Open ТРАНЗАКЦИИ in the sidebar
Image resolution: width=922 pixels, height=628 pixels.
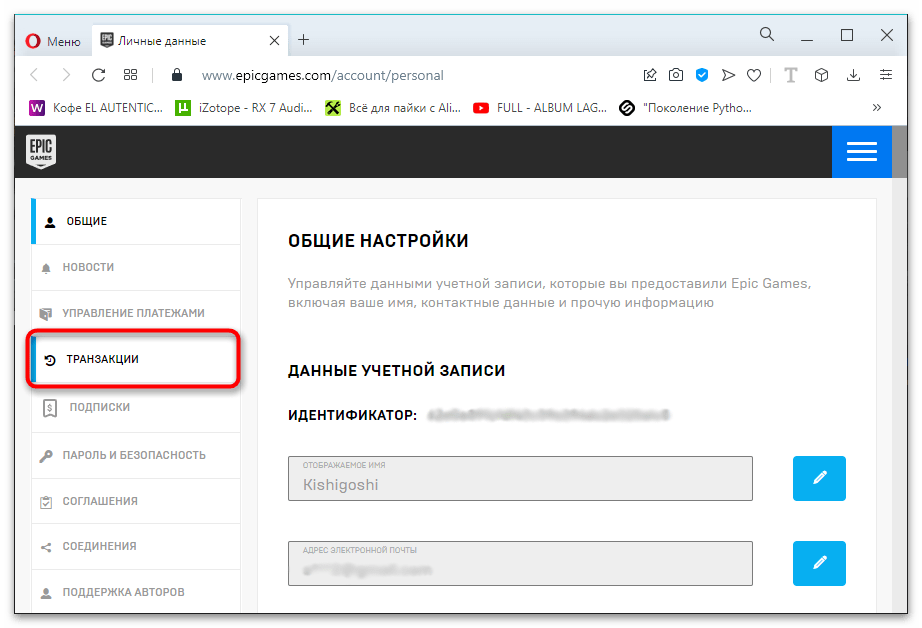tap(136, 359)
